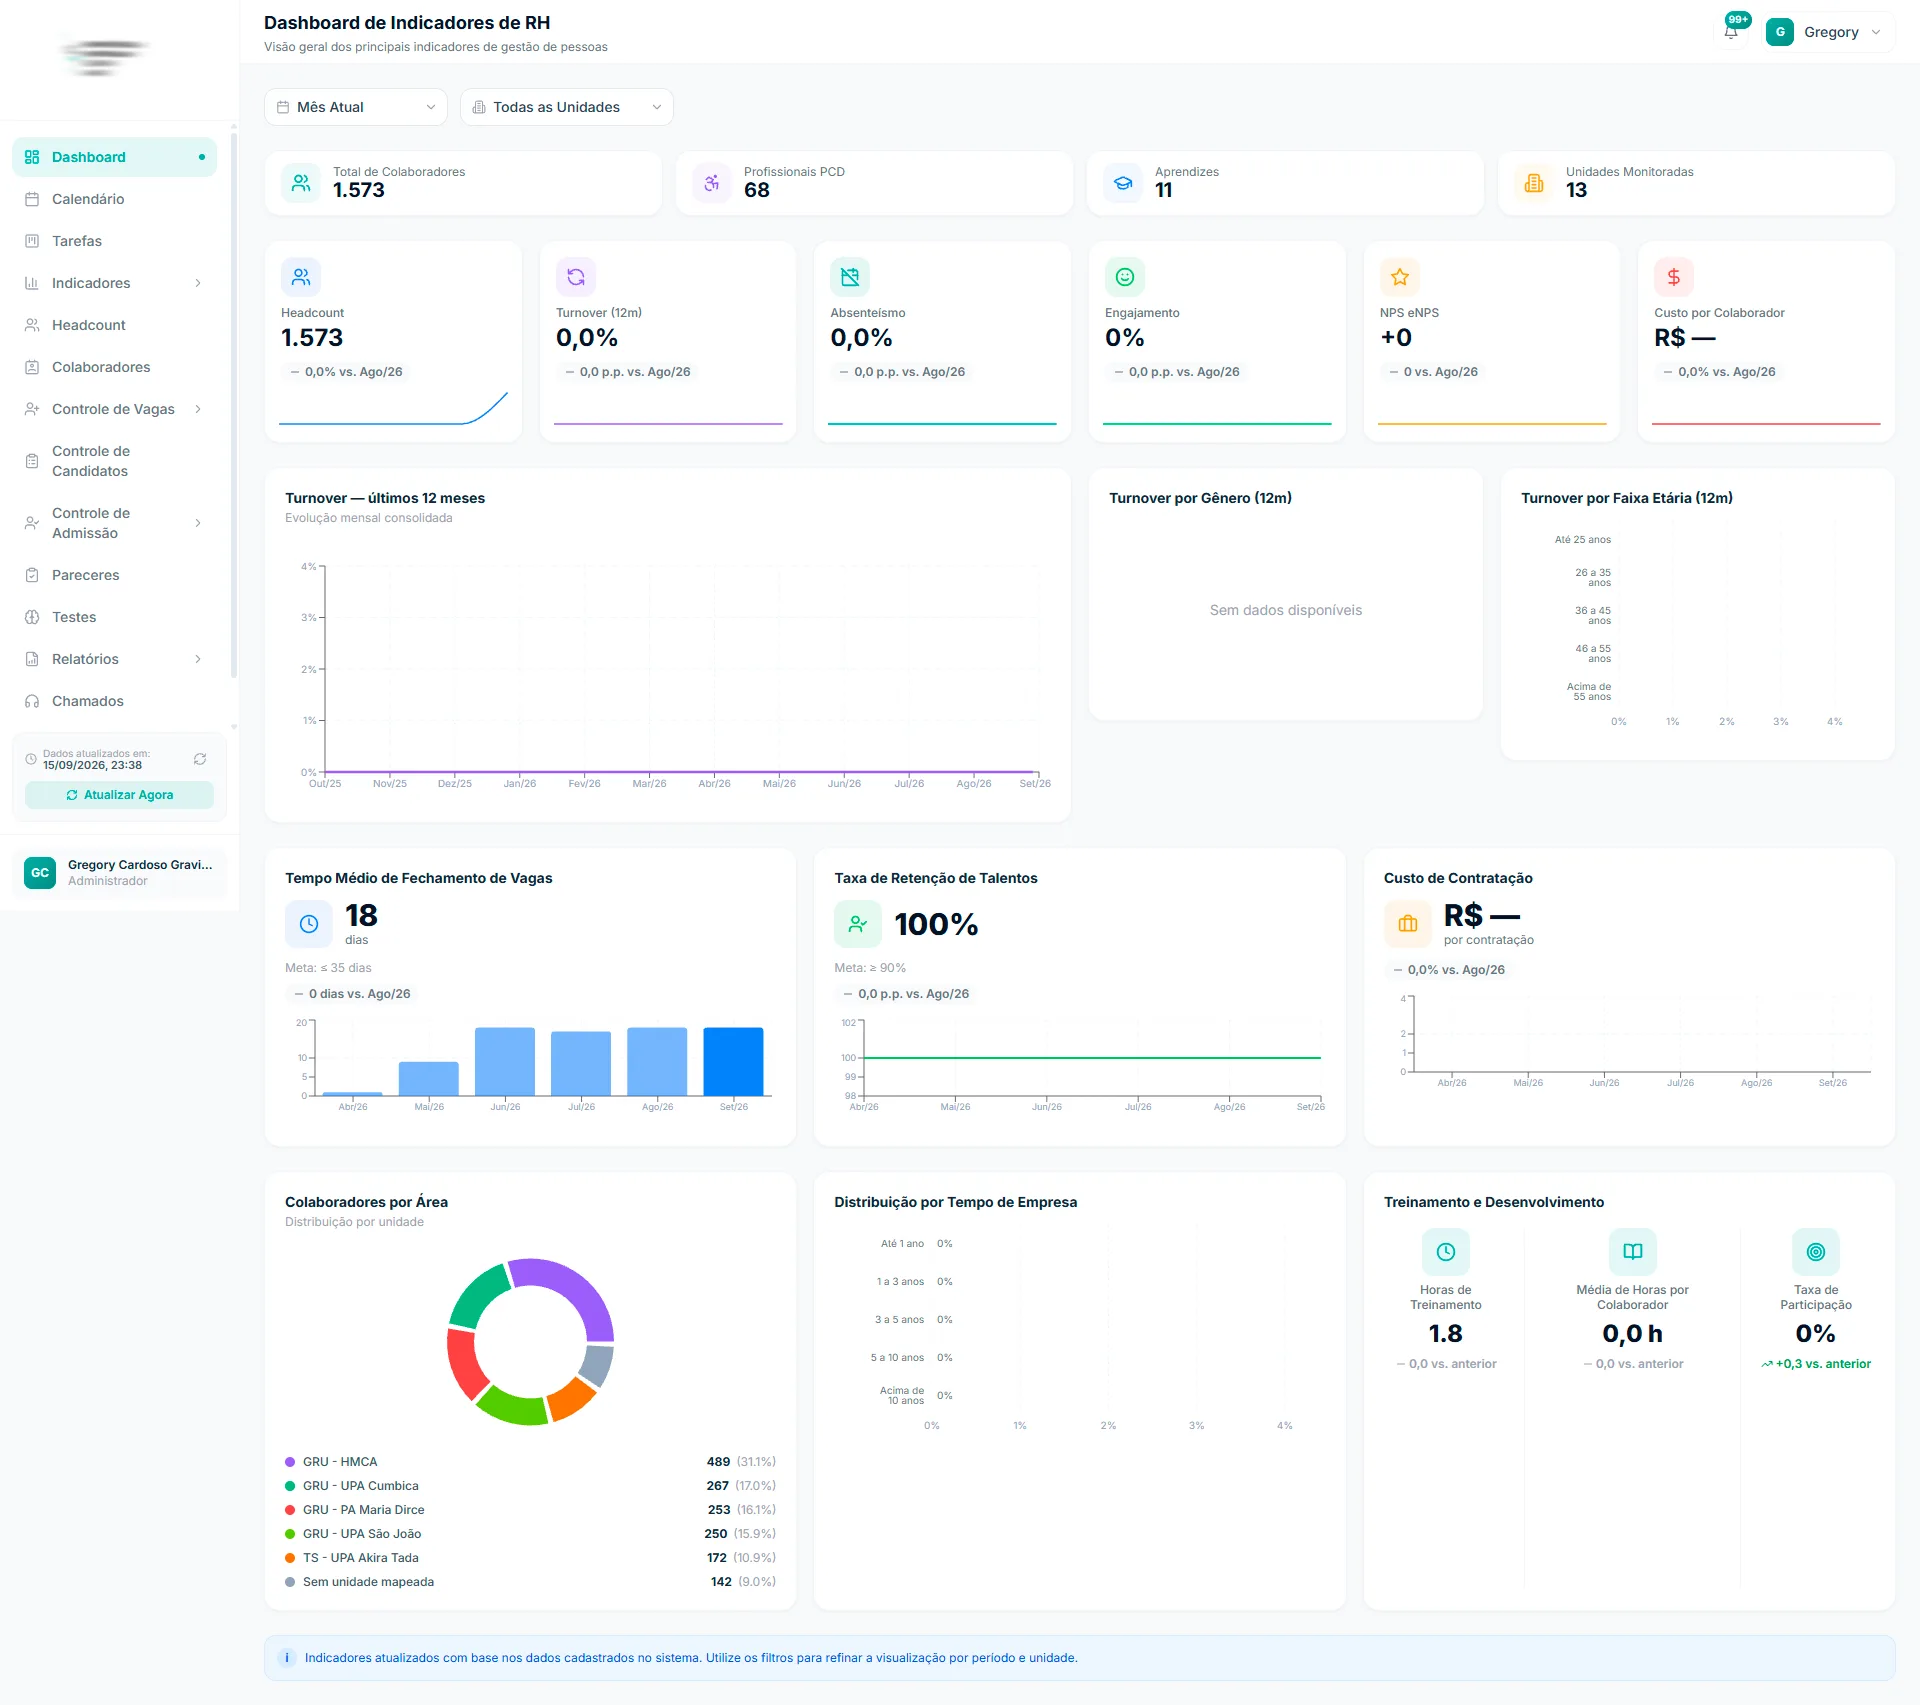Expand the Indicadores sidebar submenu
The image size is (1920, 1705).
click(114, 283)
